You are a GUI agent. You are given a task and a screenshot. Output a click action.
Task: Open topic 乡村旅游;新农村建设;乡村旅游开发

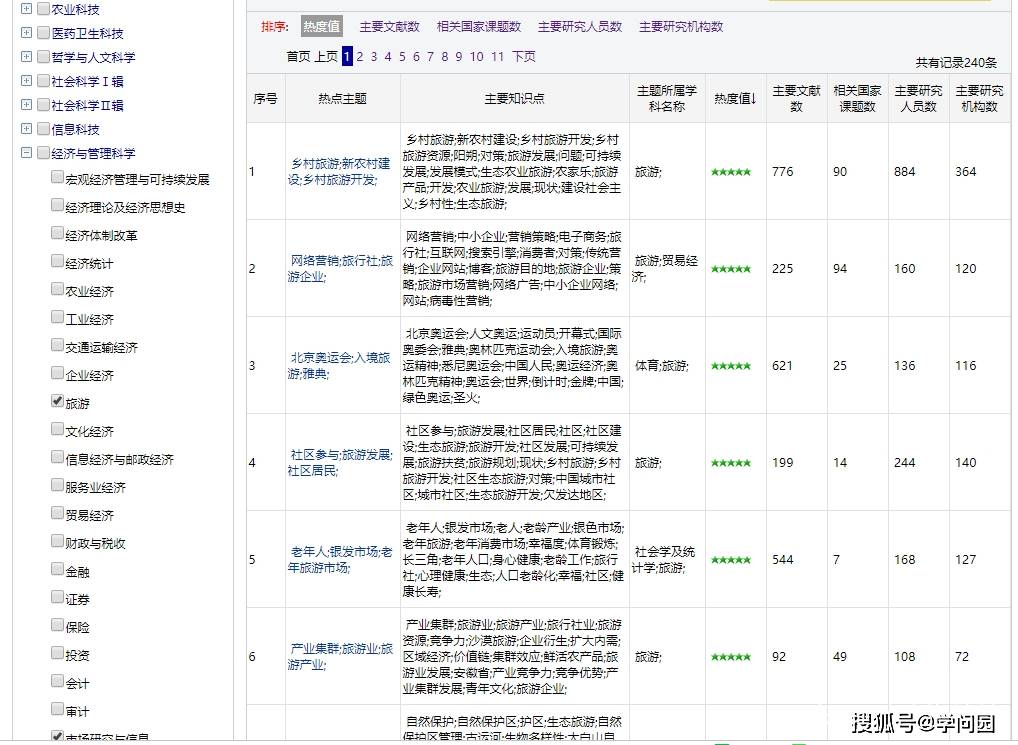pos(341,171)
